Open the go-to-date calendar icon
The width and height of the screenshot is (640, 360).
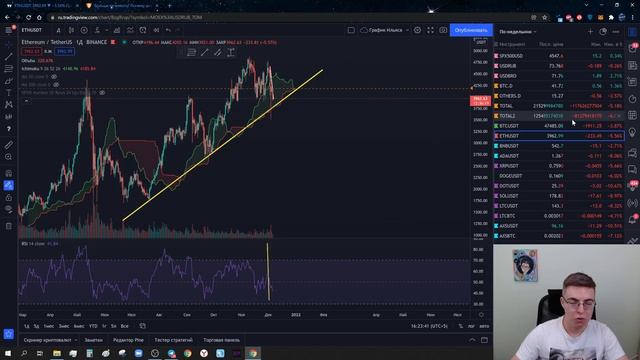tap(142, 326)
